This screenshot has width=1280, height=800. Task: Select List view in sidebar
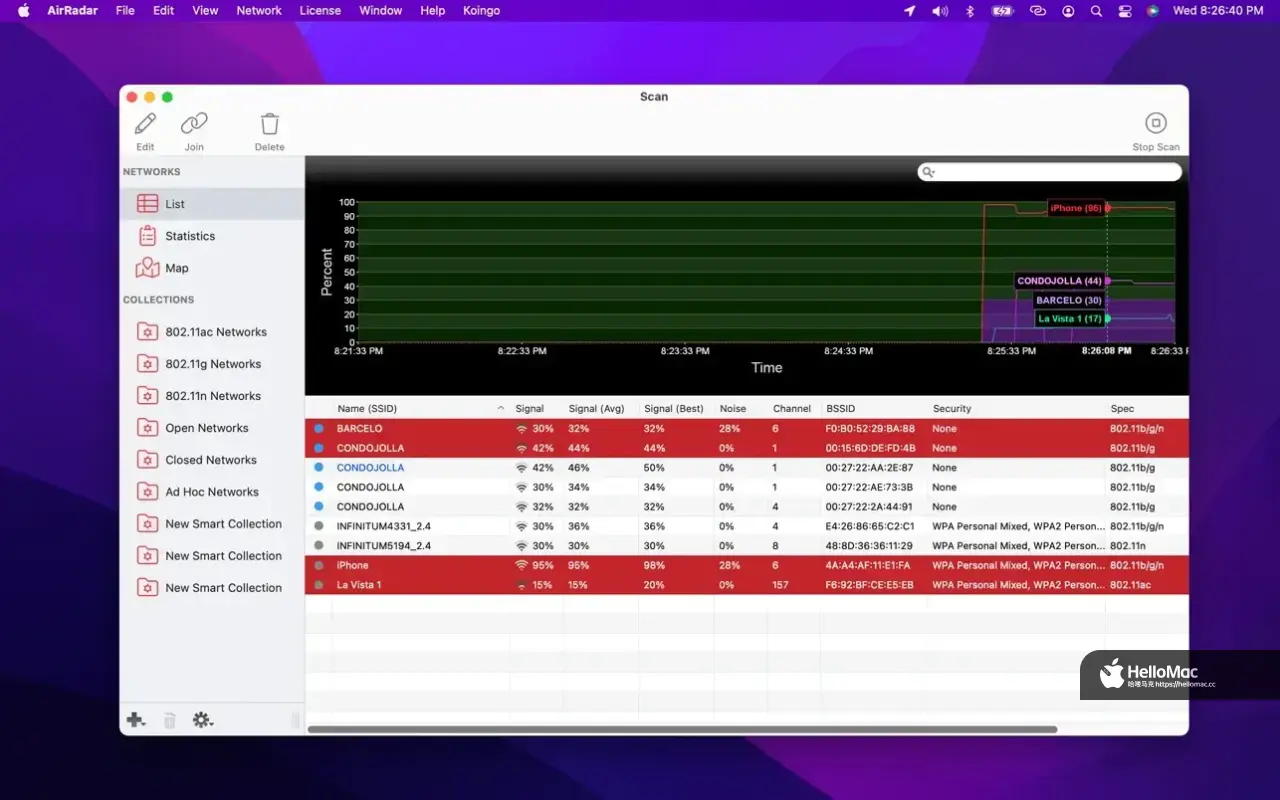(x=212, y=204)
